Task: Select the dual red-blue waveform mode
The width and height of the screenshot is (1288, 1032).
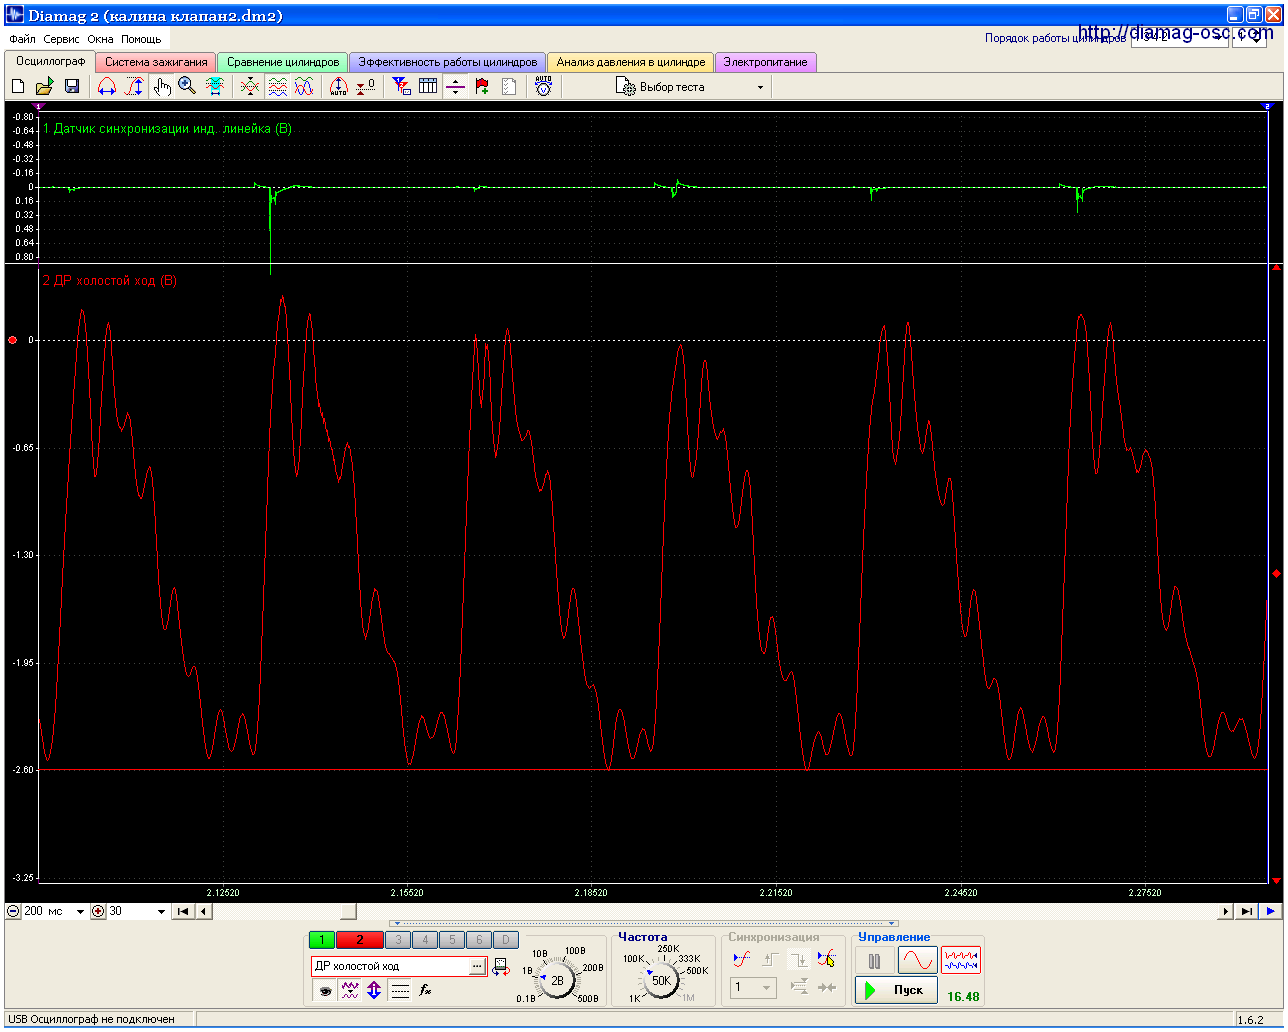Action: [961, 961]
